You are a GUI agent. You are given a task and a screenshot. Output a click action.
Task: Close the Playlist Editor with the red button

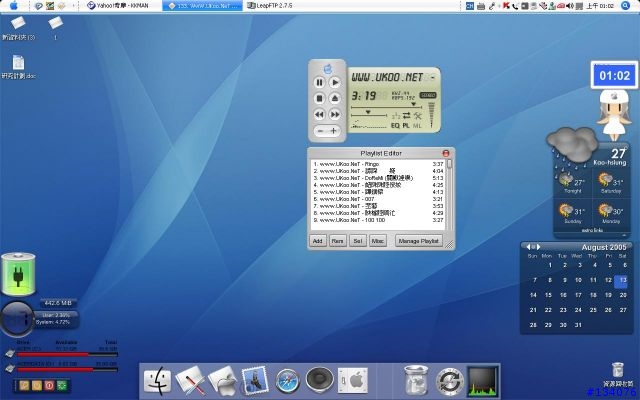[446, 153]
